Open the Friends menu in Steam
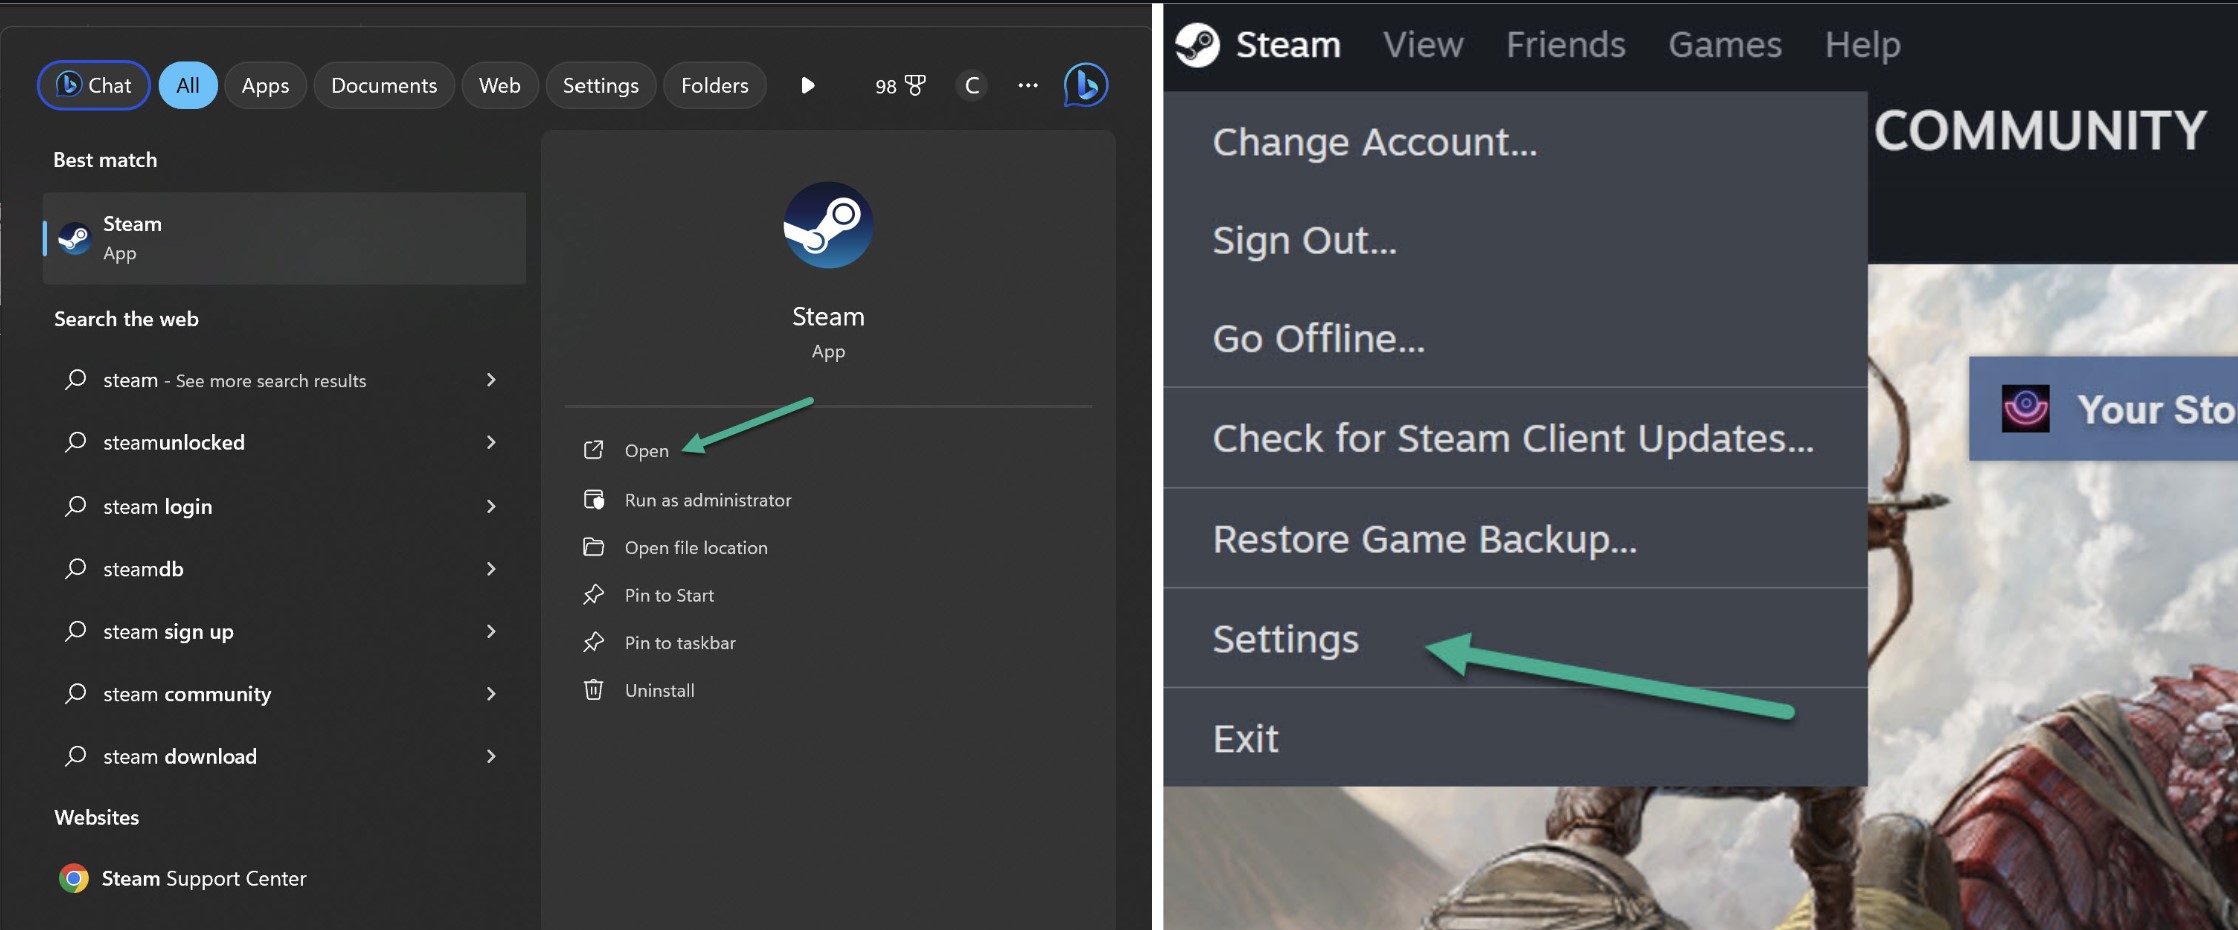 tap(1566, 45)
